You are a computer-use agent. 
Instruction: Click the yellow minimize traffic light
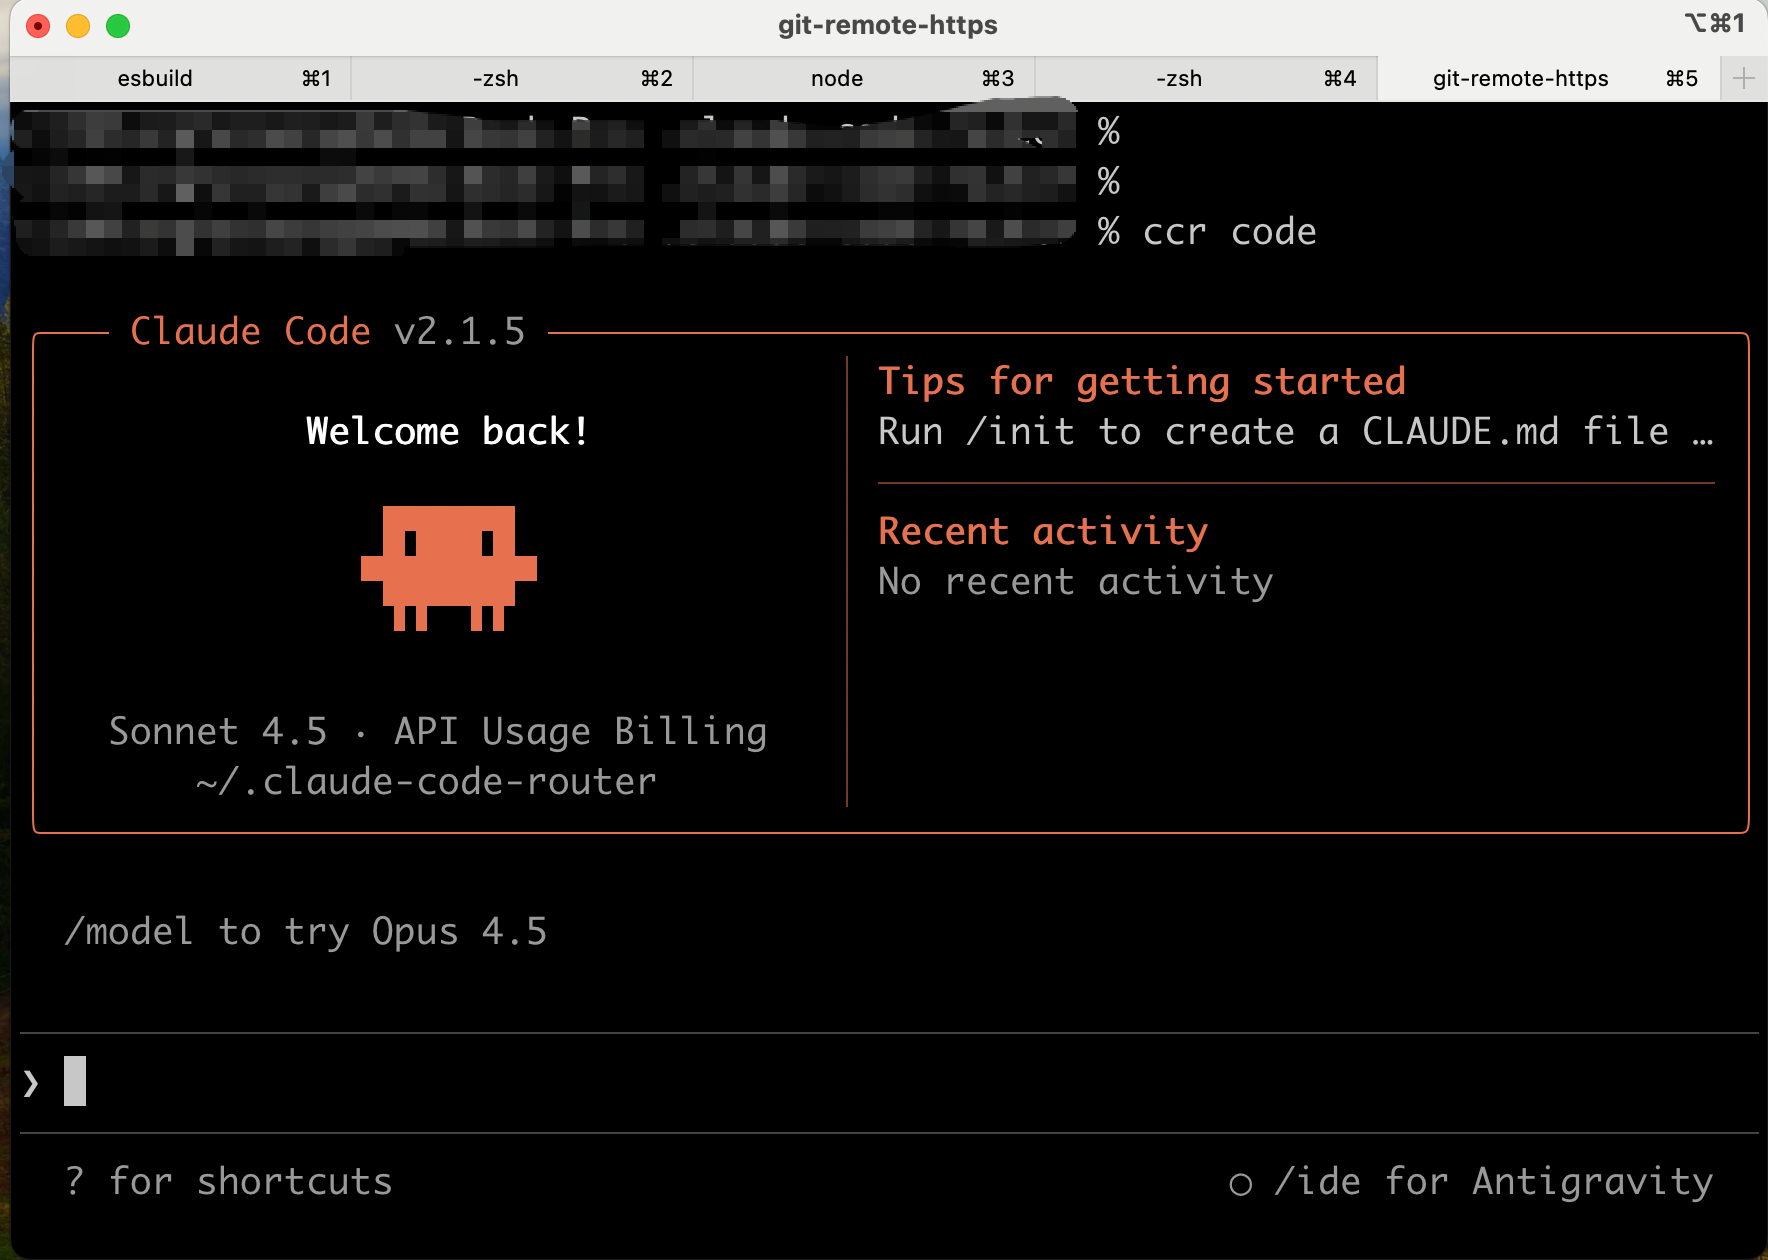78,26
